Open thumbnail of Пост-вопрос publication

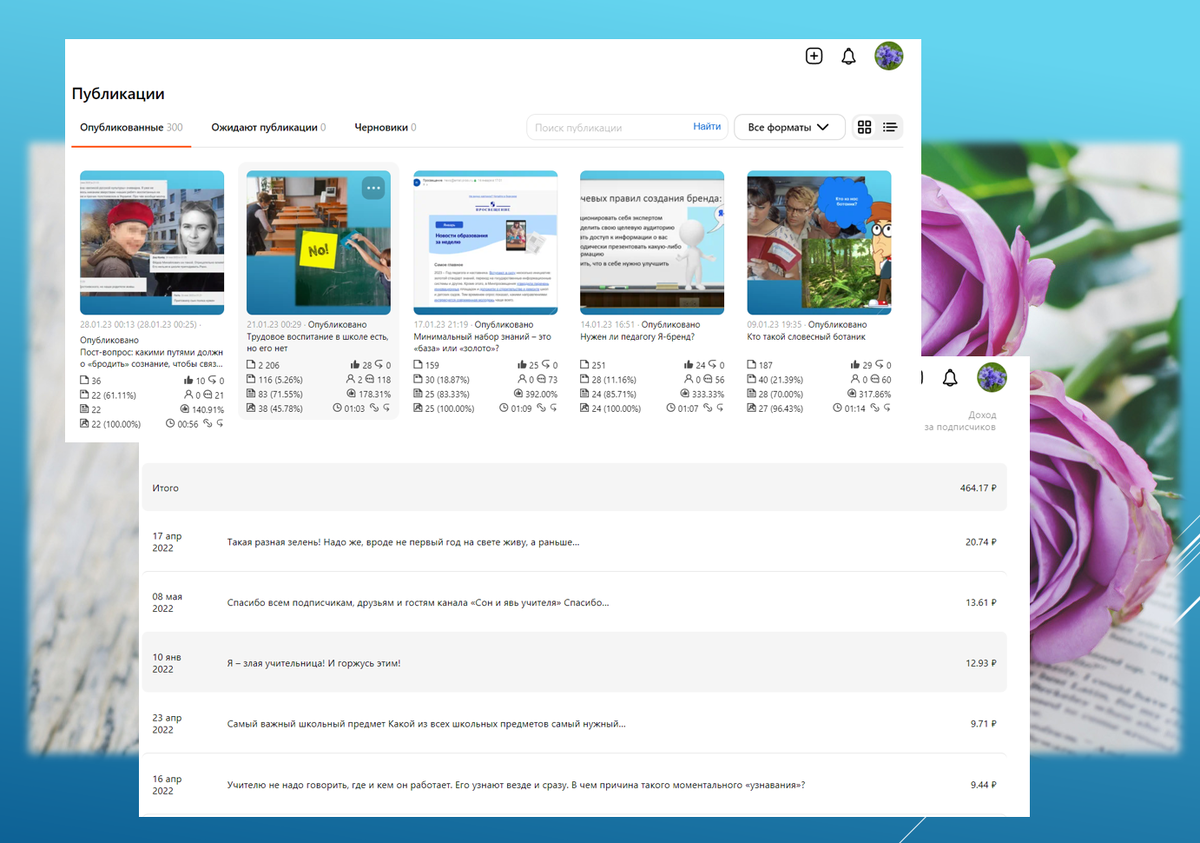pos(152,243)
